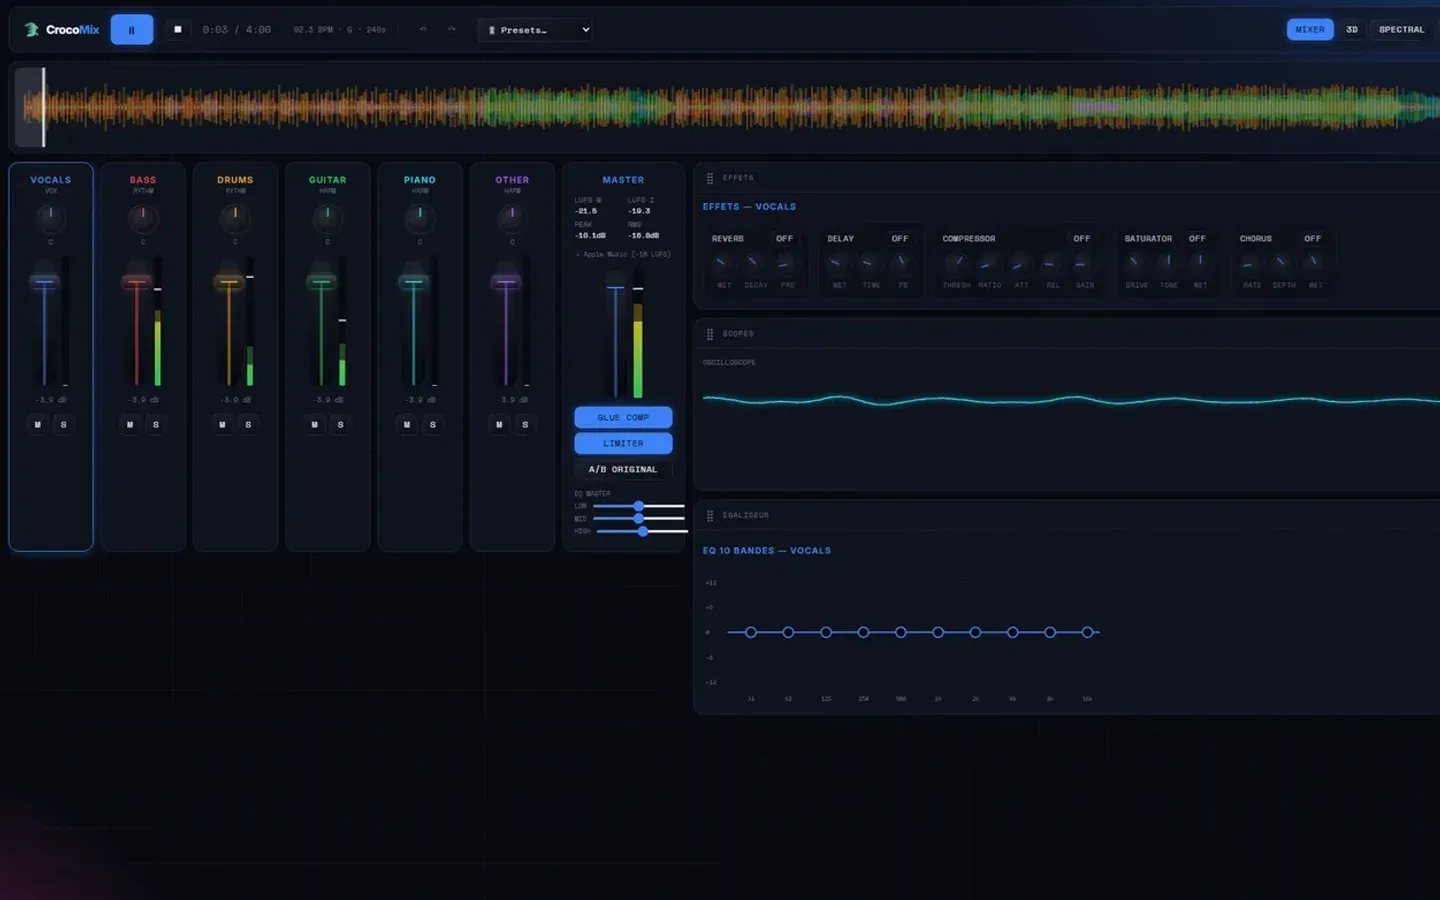Click the OTHER pan knob

512,217
